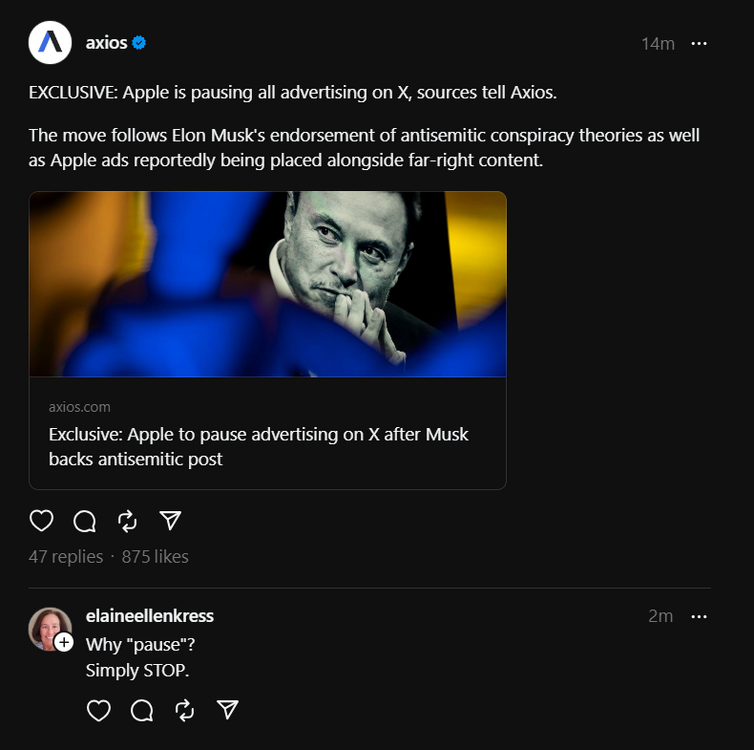Click the axios verified badge
The image size is (754, 750).
pos(141,43)
